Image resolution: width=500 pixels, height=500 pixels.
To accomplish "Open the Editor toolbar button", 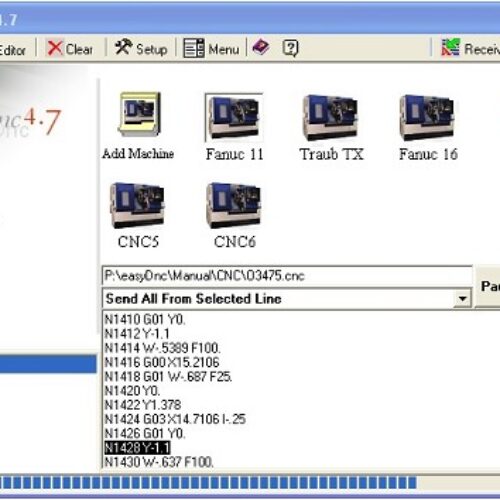I will click(x=12, y=50).
